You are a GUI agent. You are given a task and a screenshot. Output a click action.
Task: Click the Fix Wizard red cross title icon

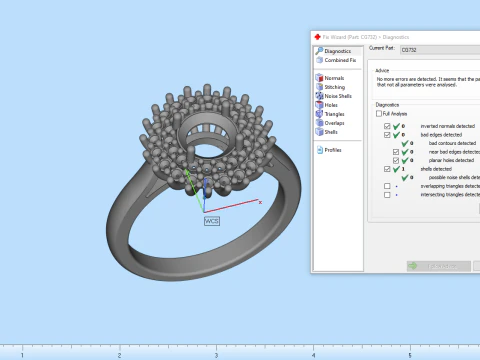click(317, 37)
